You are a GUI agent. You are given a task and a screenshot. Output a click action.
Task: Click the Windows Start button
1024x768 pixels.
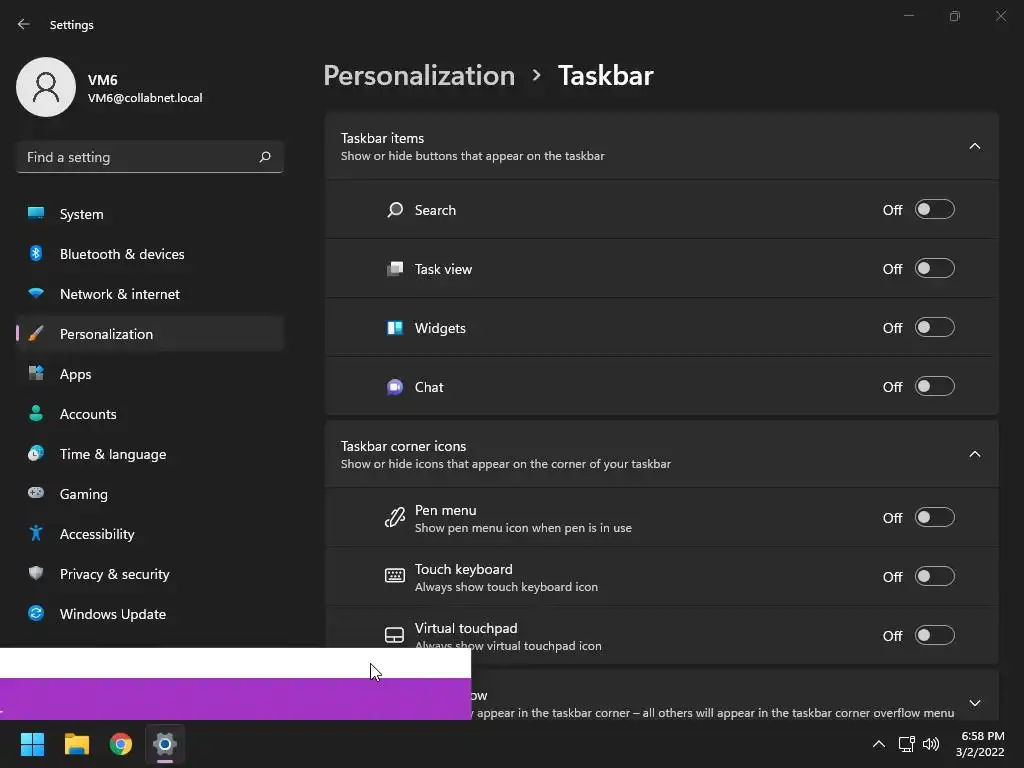33,744
